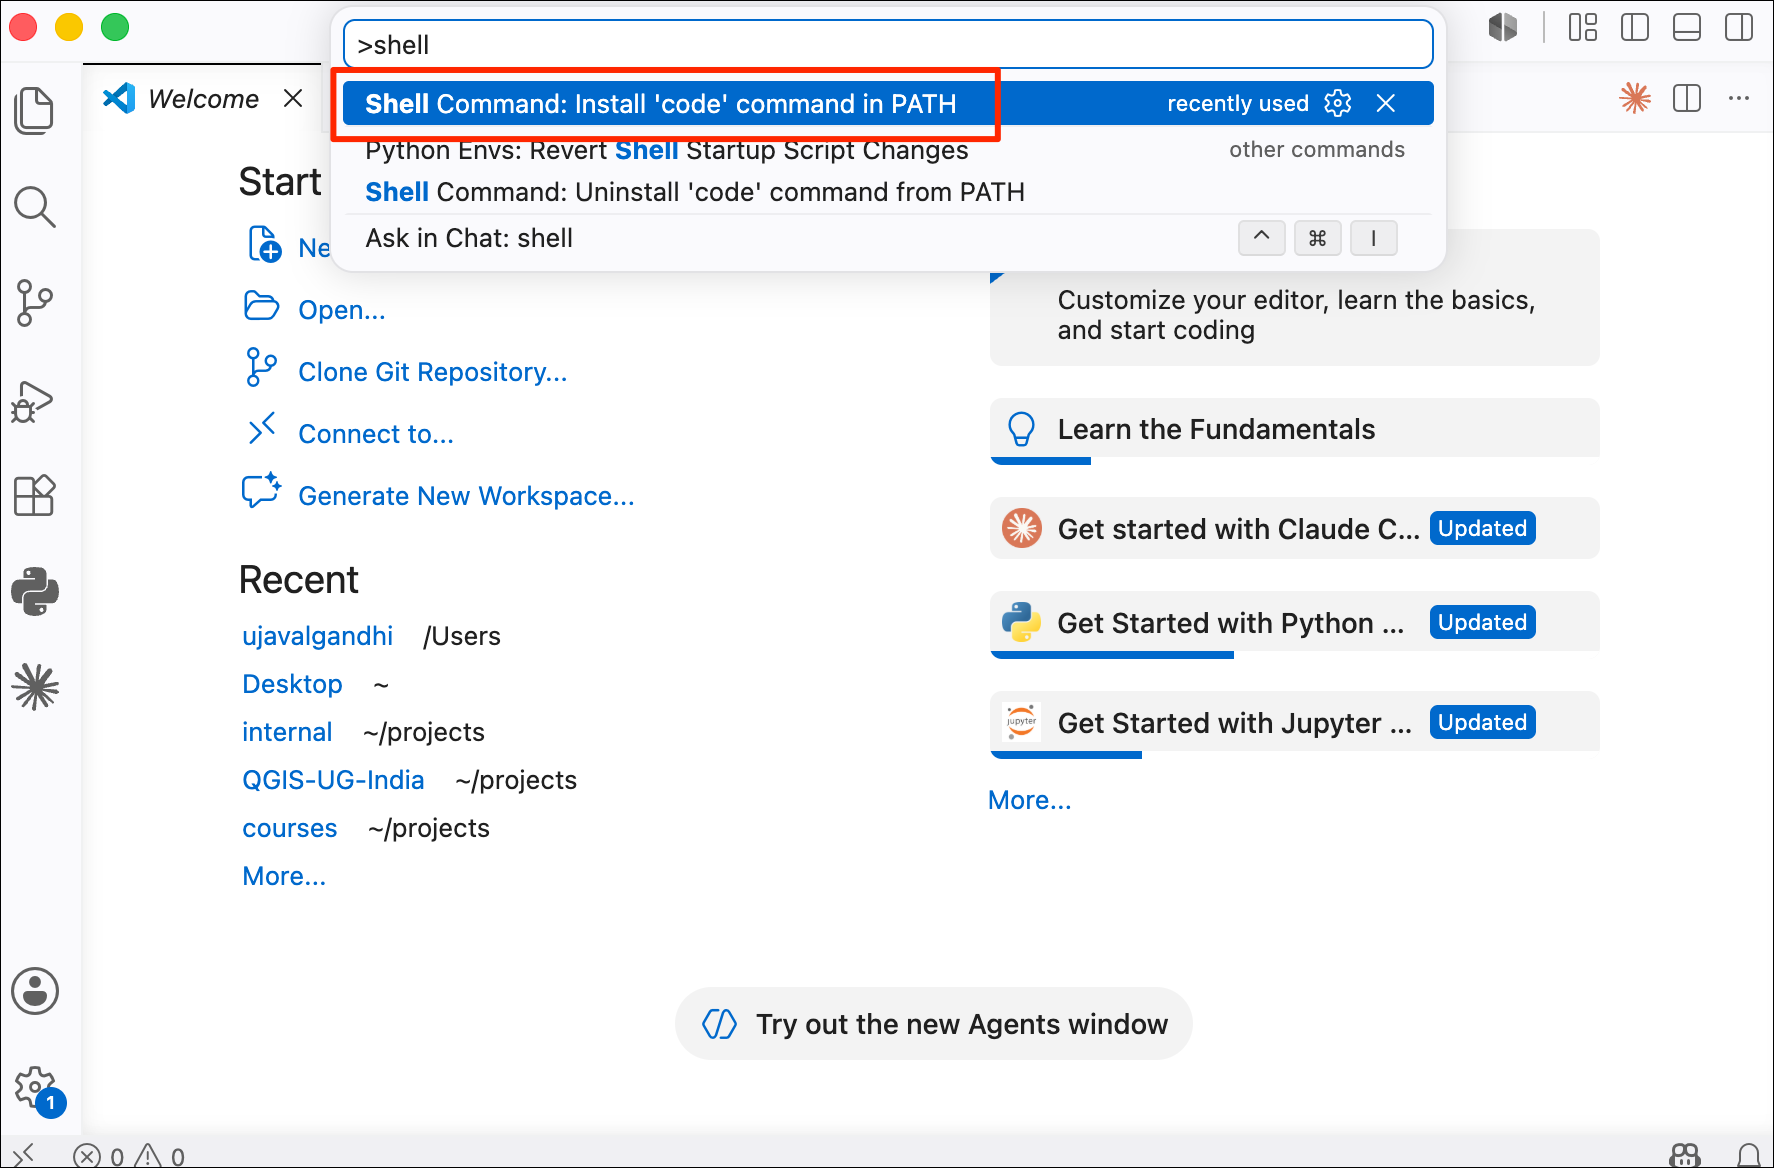Screen dimensions: 1774x1168
Task: Run Claude Code from editor title bar
Action: 1635,98
